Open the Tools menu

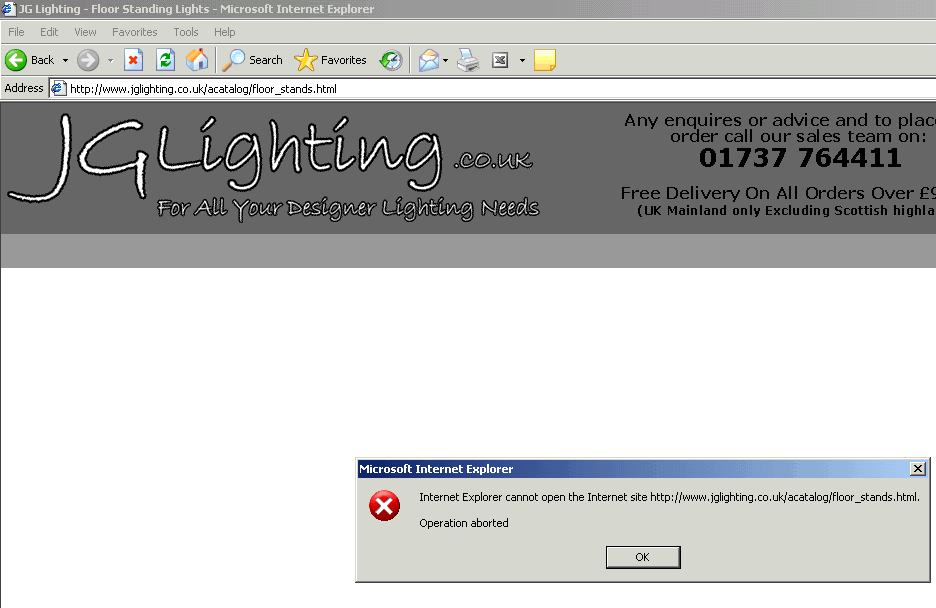tap(186, 32)
